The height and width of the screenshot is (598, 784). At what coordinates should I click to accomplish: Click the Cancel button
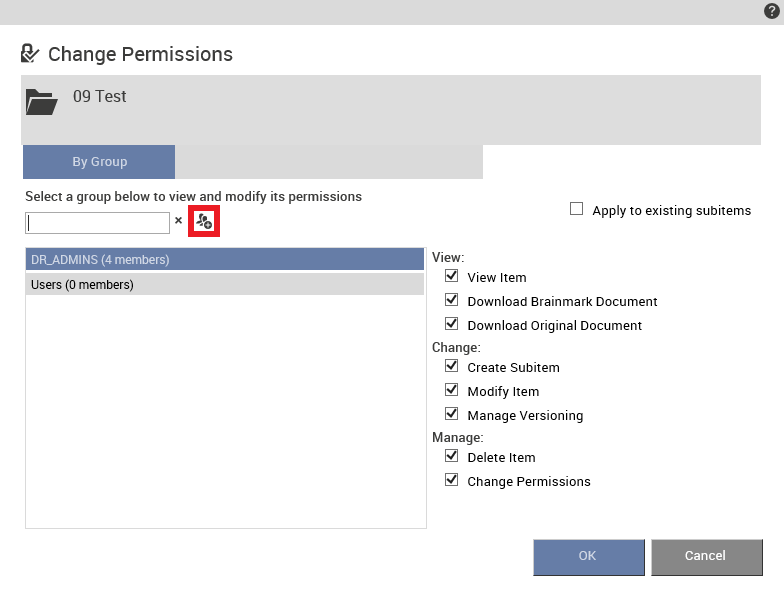tap(706, 557)
